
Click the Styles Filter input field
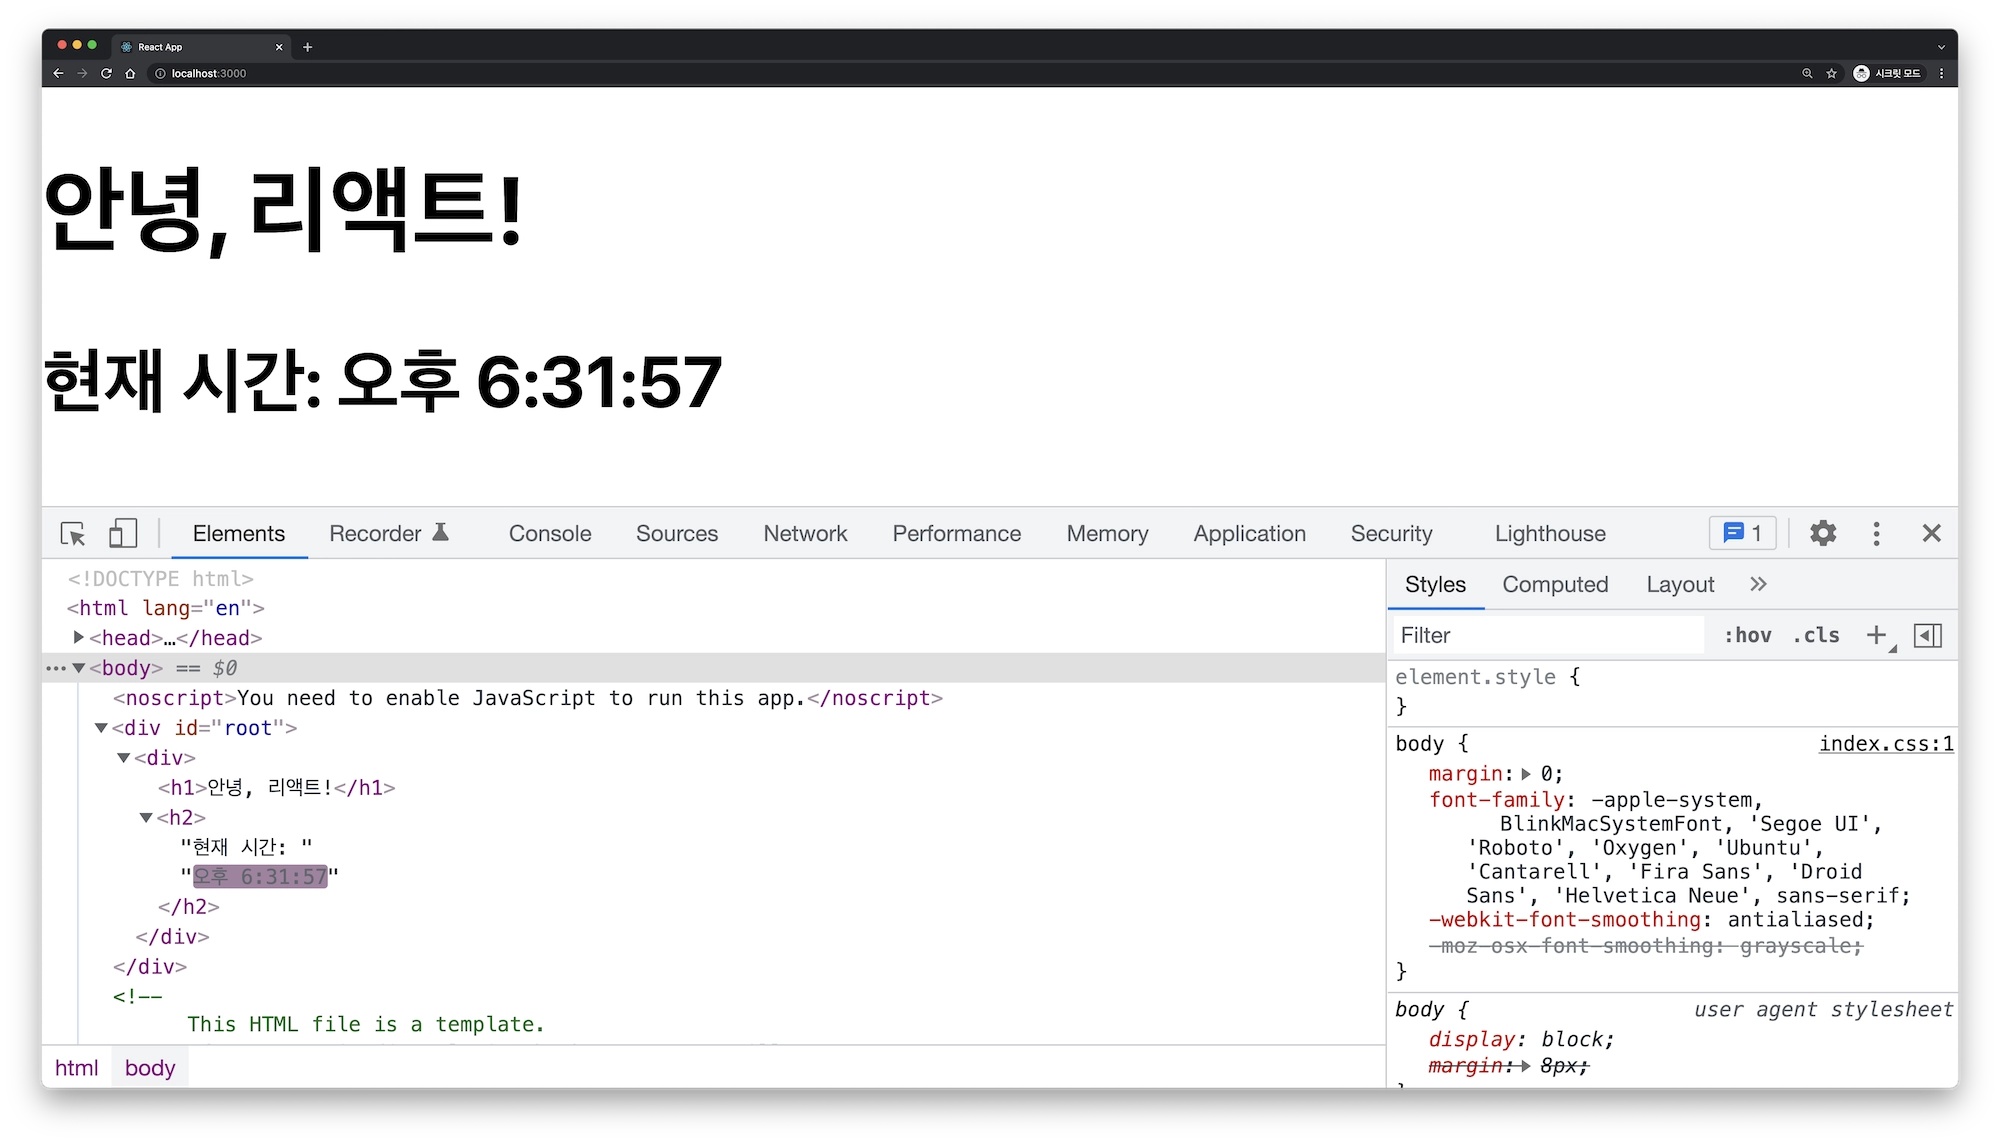tap(1545, 635)
